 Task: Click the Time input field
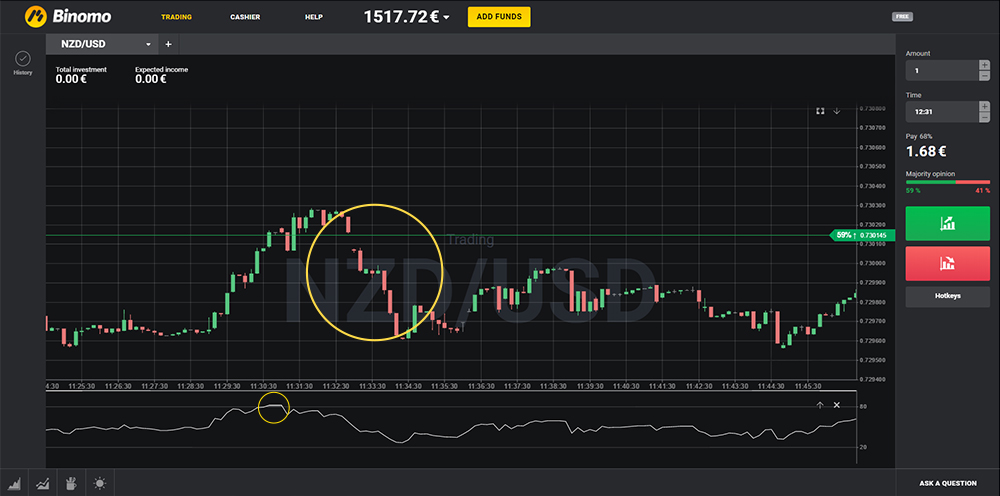tap(940, 111)
